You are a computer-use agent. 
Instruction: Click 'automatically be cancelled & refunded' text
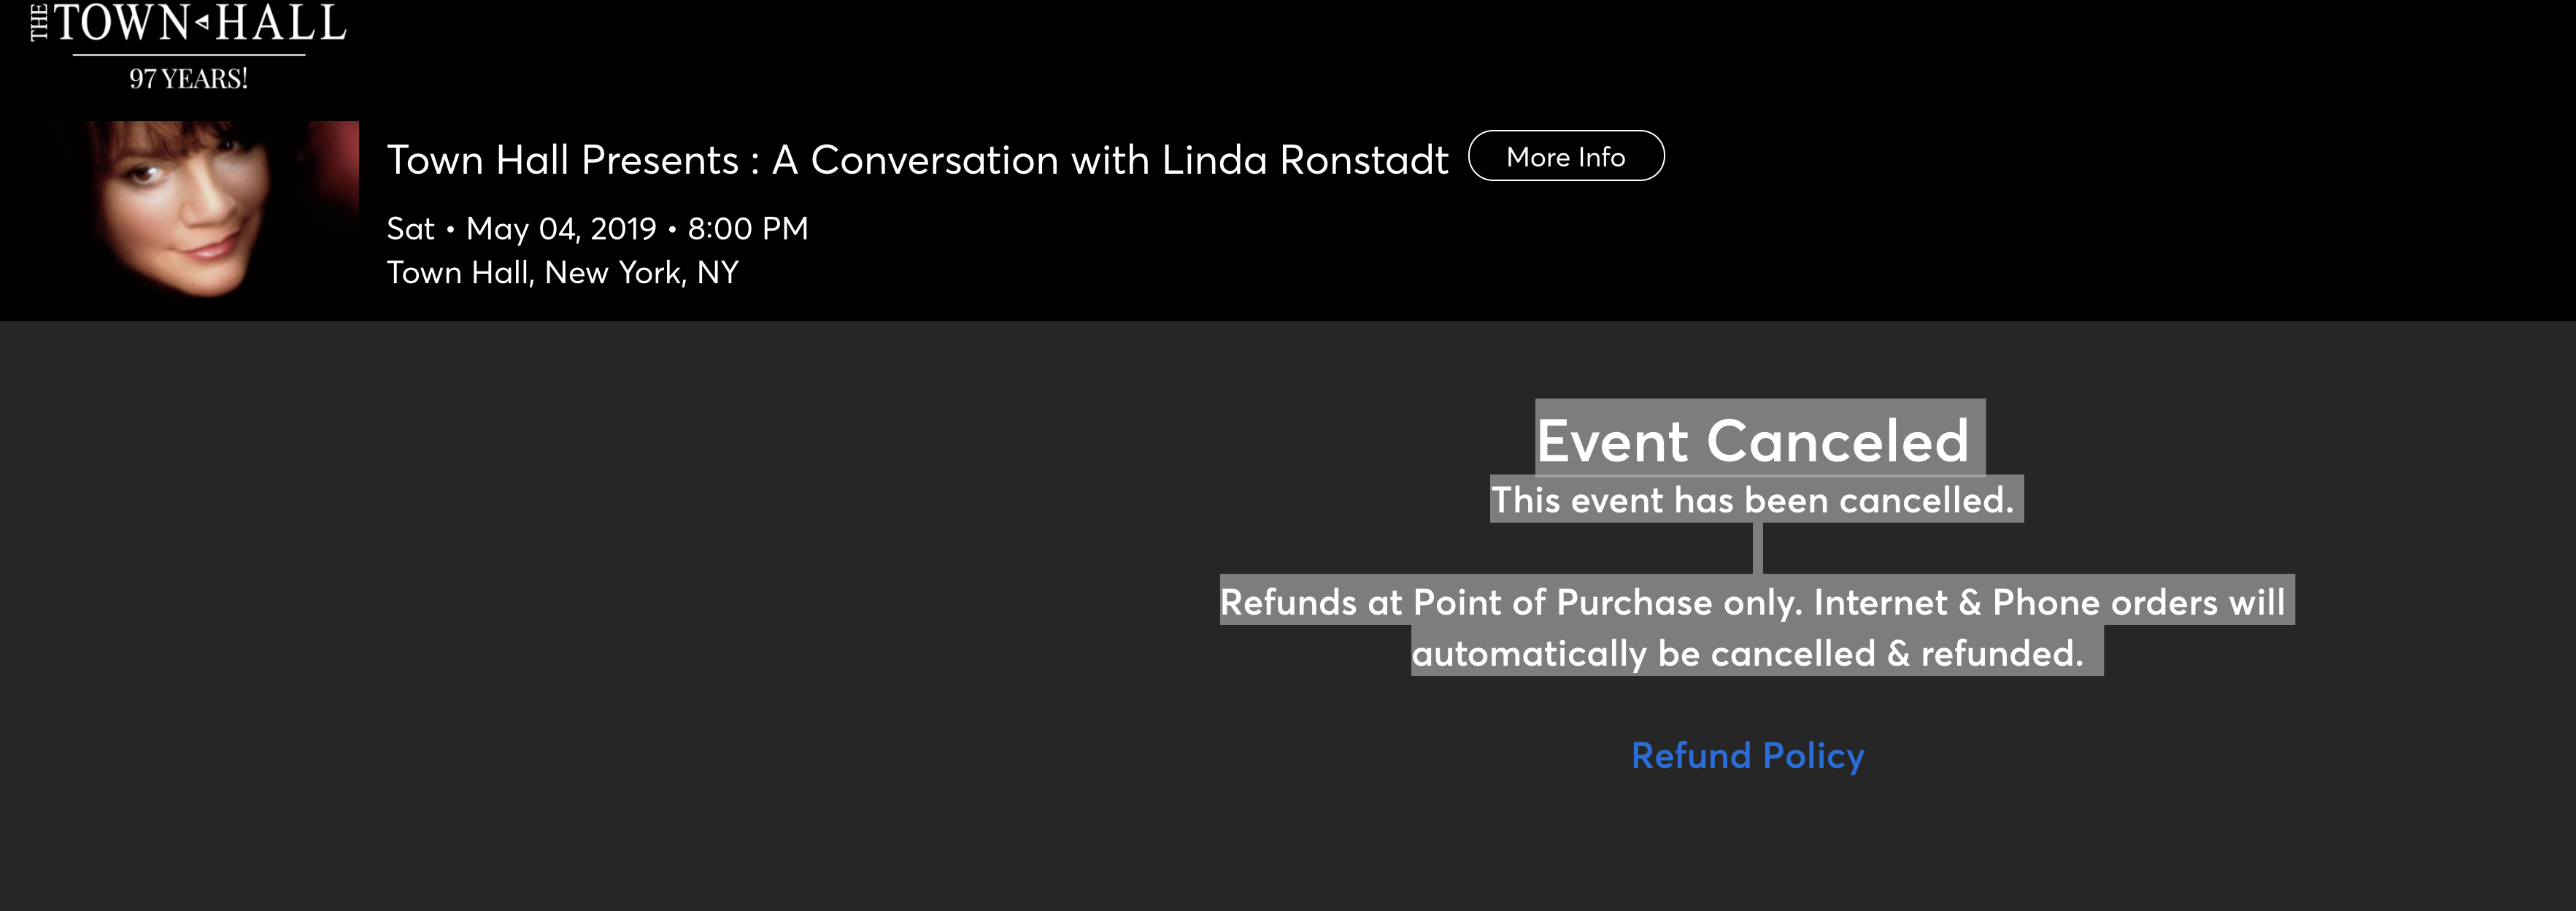[1747, 654]
